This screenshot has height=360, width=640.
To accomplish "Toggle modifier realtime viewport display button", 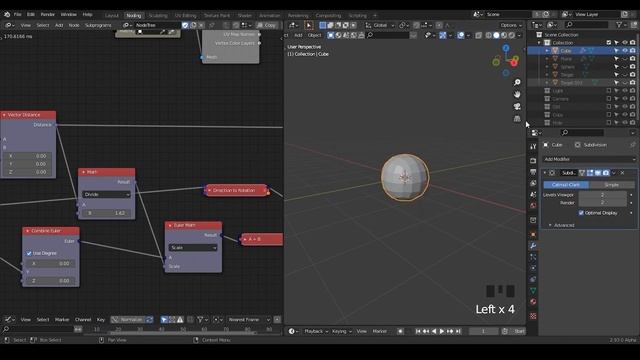I will coord(598,173).
